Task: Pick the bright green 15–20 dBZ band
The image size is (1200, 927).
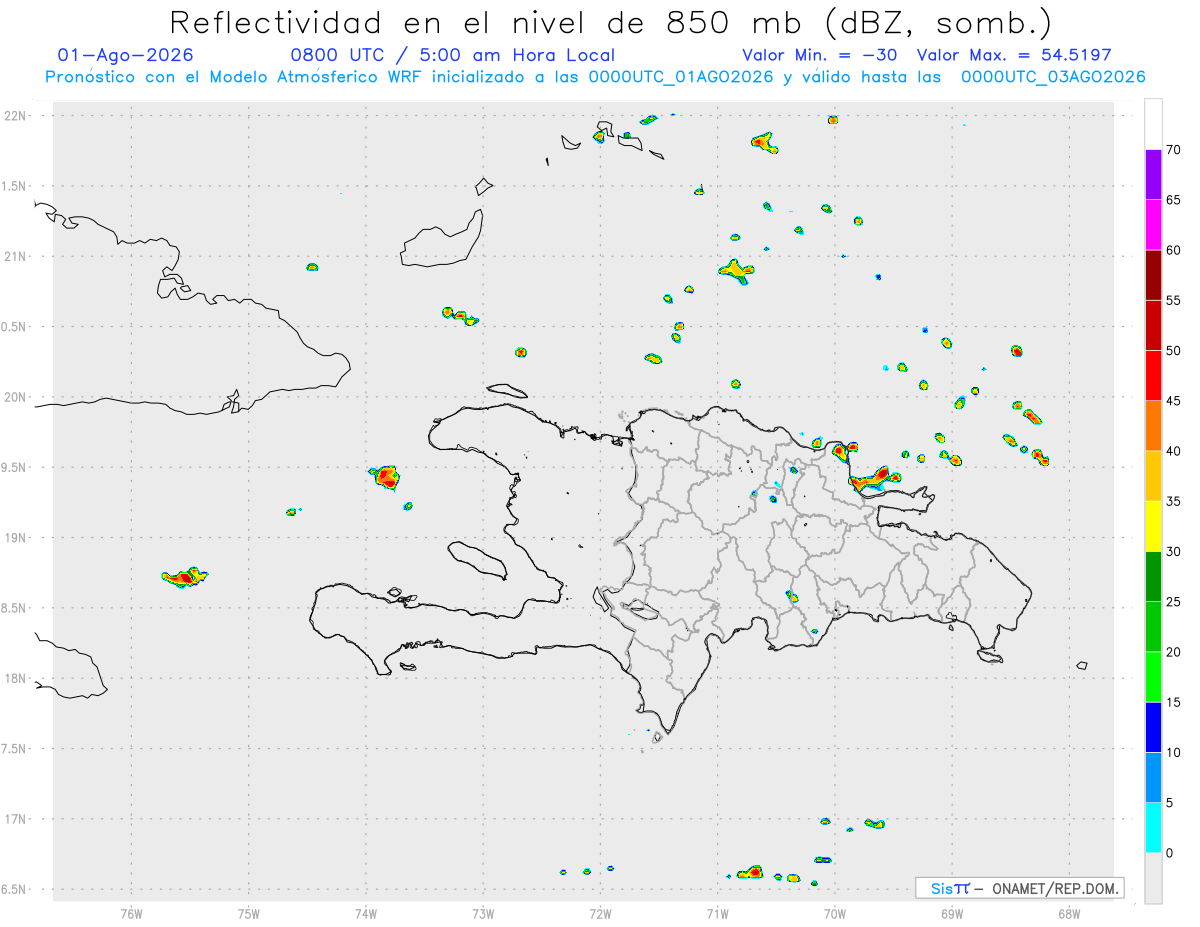Action: (1153, 677)
